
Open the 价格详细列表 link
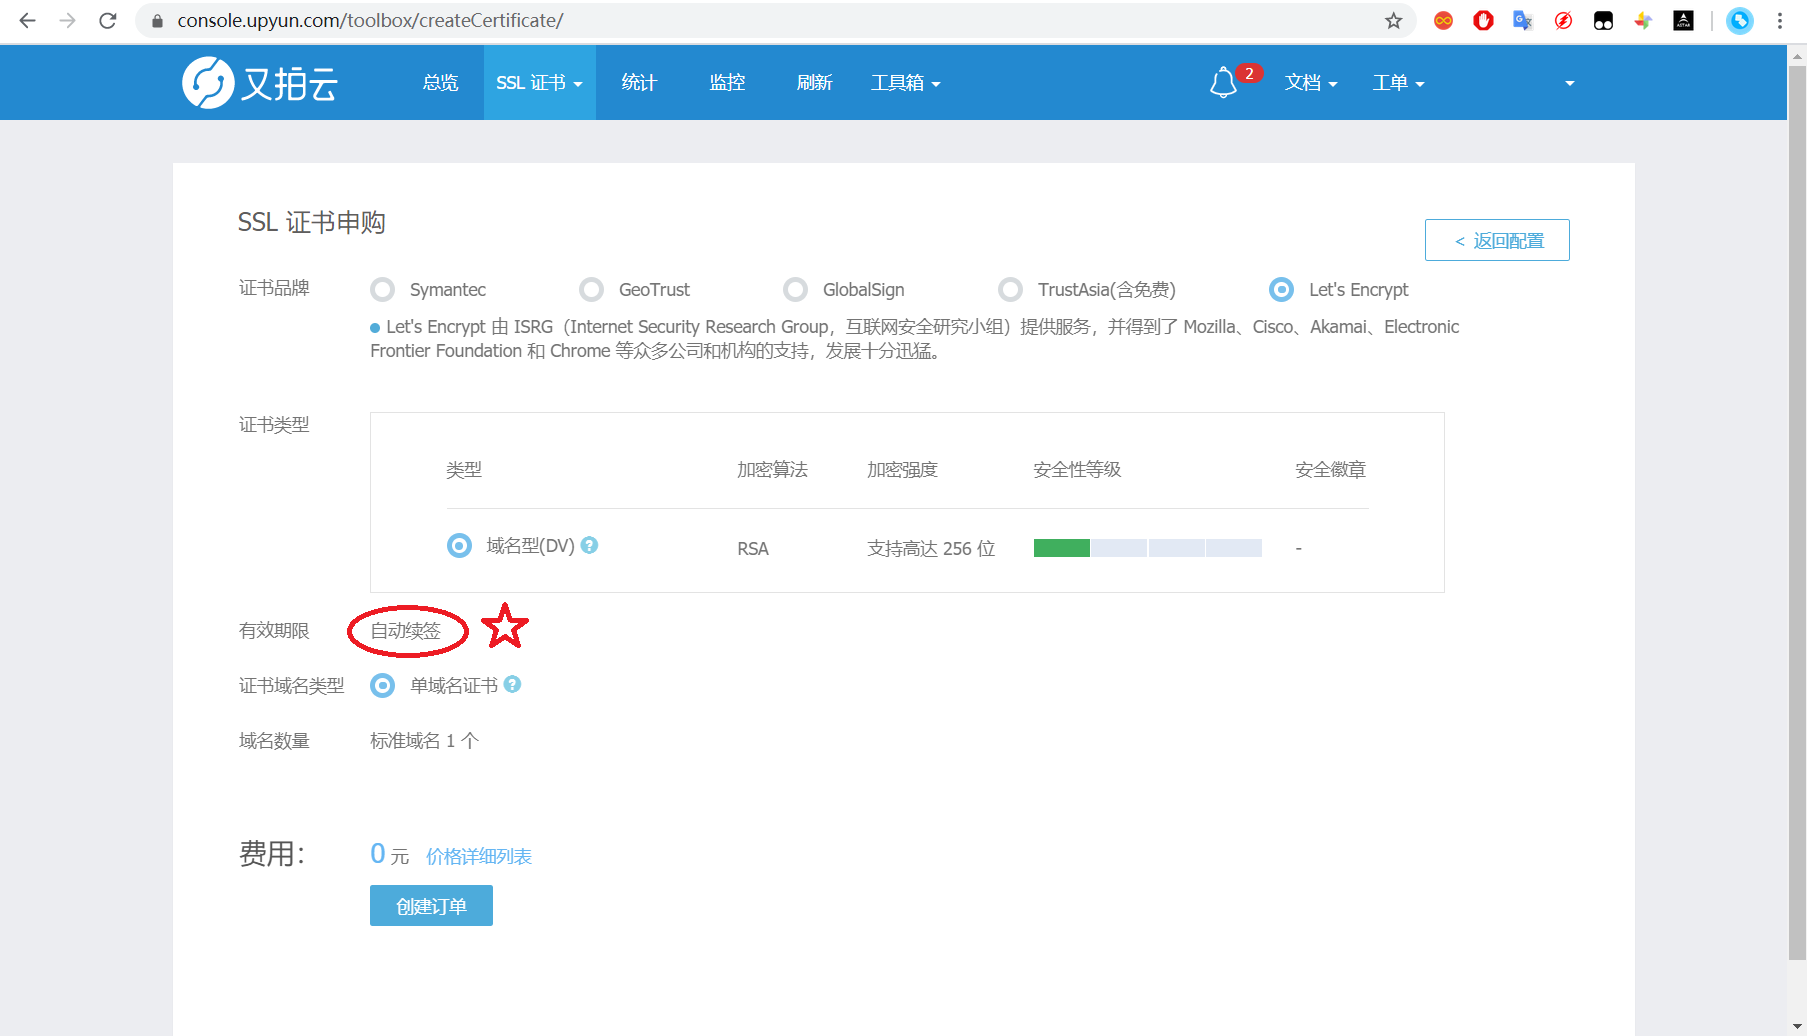479,856
